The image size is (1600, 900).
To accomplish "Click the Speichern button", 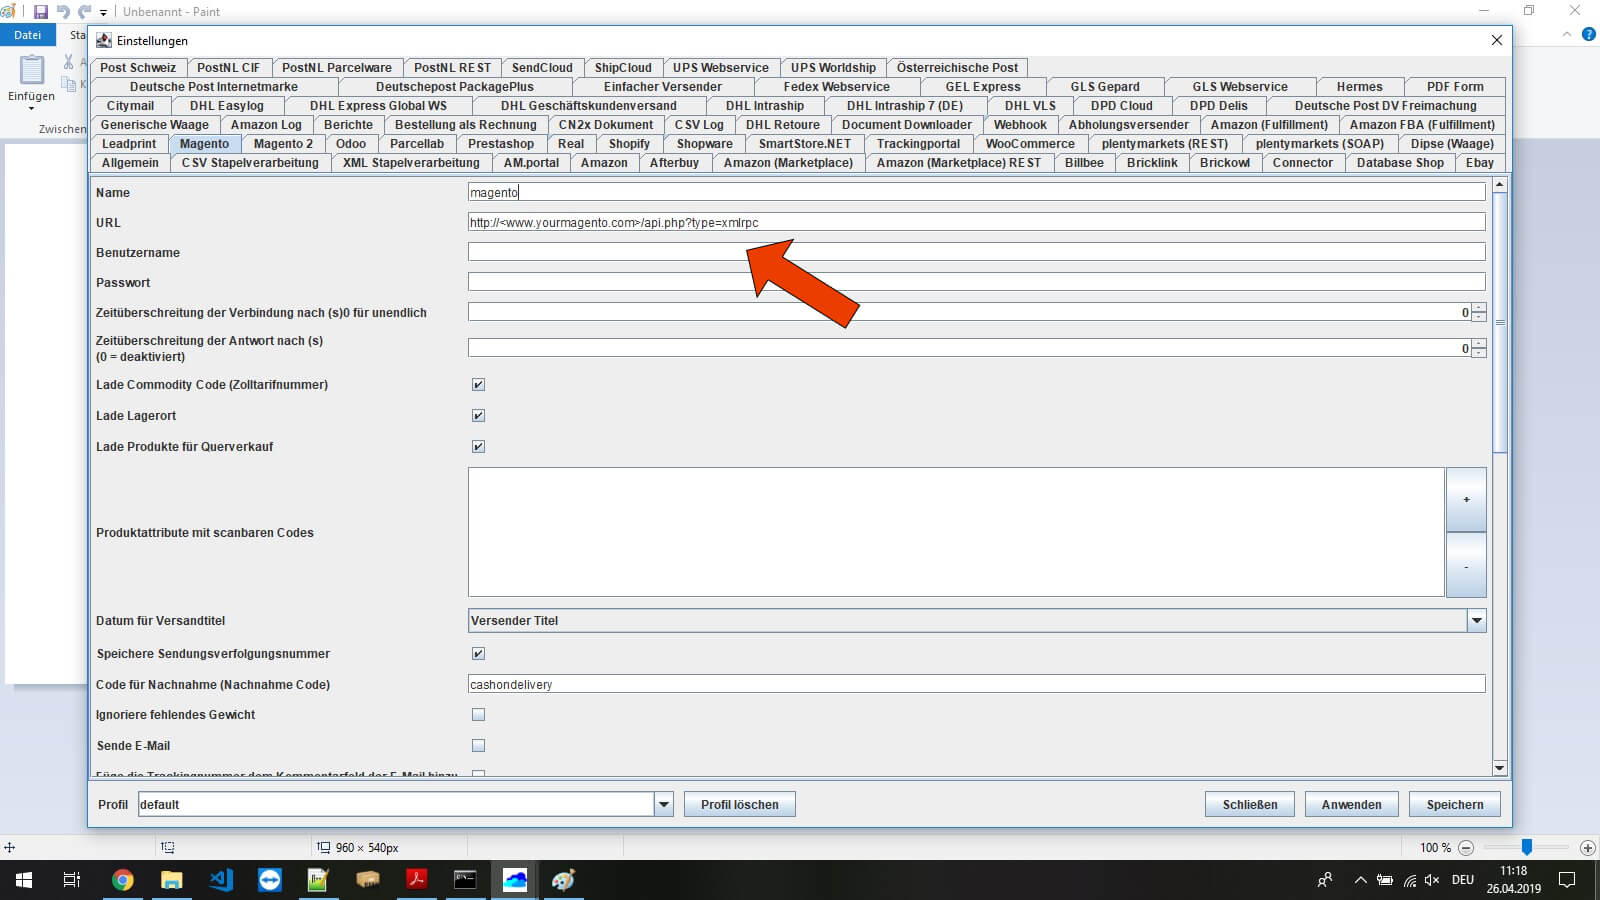I will click(x=1455, y=805).
